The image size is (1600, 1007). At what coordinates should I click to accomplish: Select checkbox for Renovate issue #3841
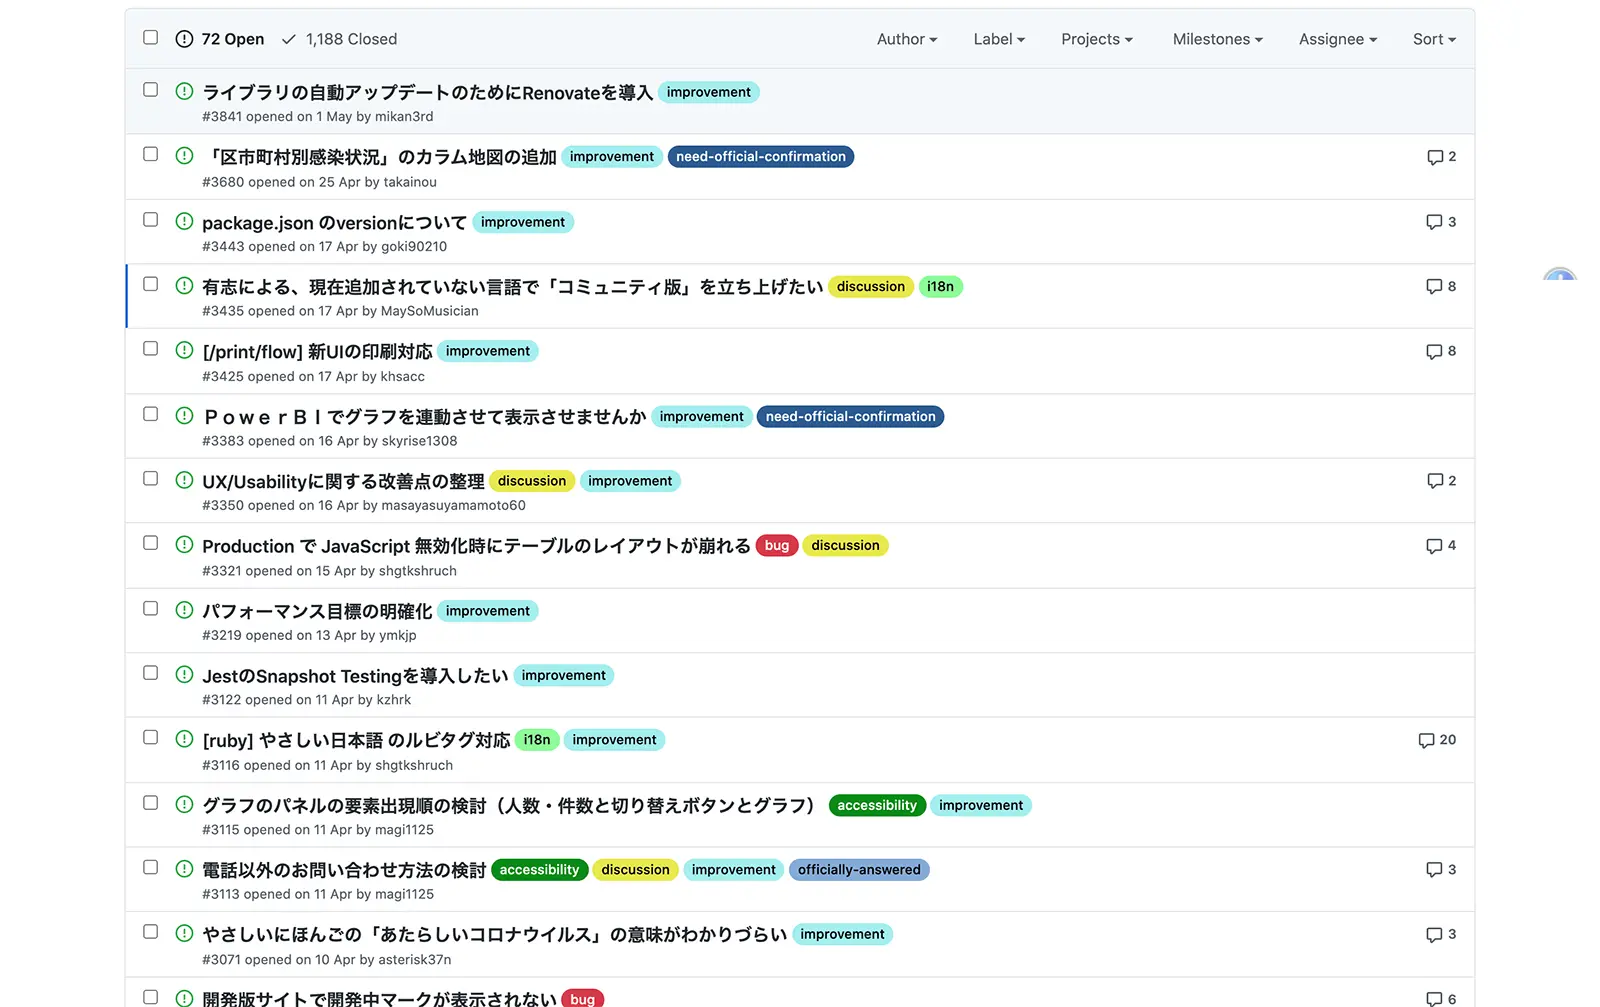click(x=150, y=90)
